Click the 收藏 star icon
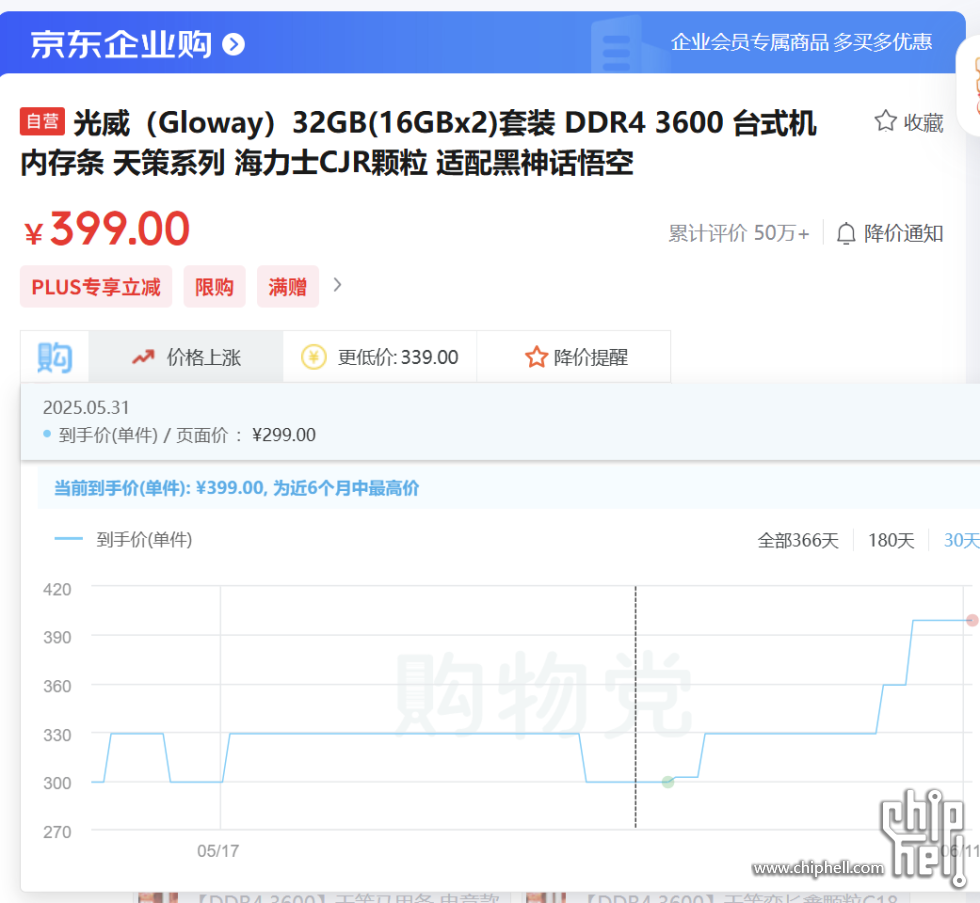This screenshot has height=903, width=980. [885, 121]
